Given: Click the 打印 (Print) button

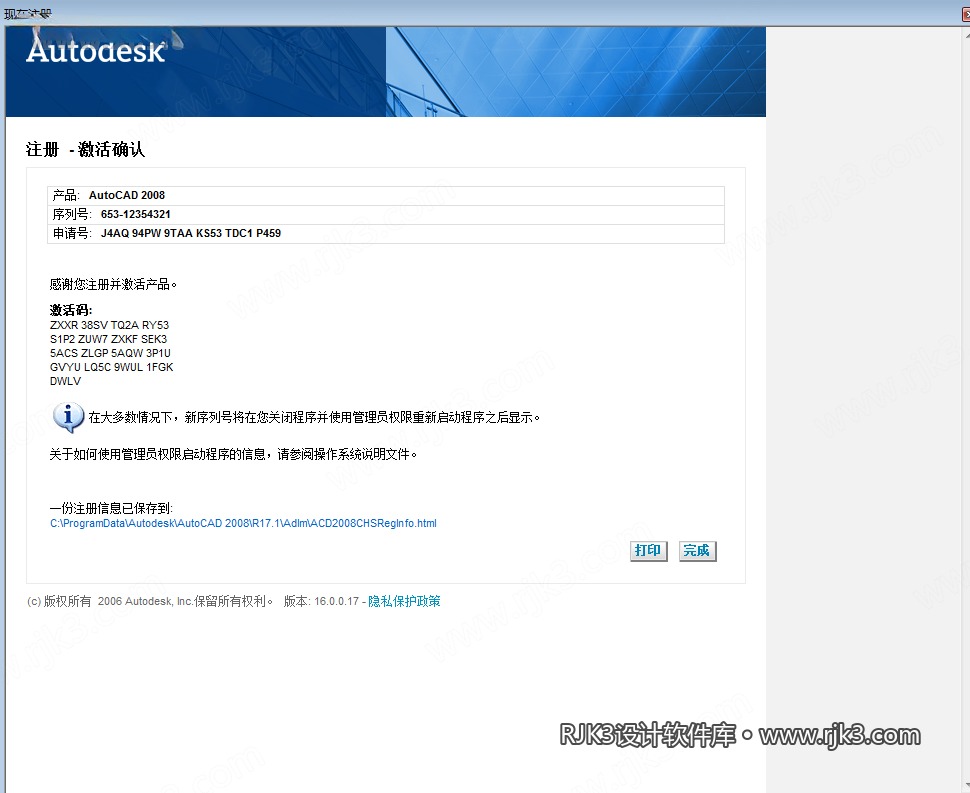Looking at the screenshot, I should (648, 551).
